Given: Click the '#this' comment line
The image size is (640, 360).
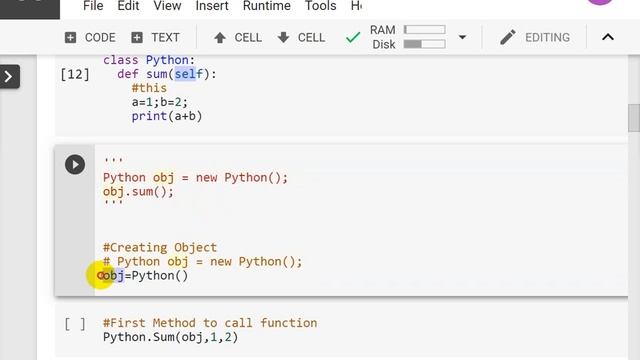Looking at the screenshot, I should tap(149, 88).
